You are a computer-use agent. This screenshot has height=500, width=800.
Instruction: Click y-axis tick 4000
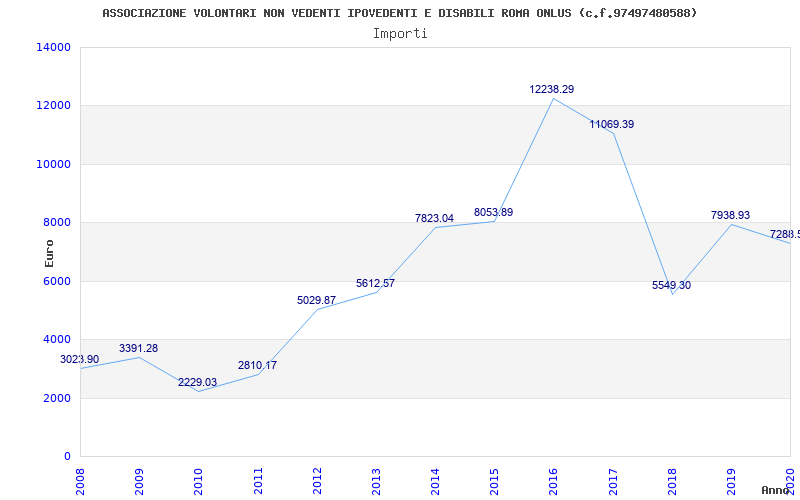tap(57, 339)
